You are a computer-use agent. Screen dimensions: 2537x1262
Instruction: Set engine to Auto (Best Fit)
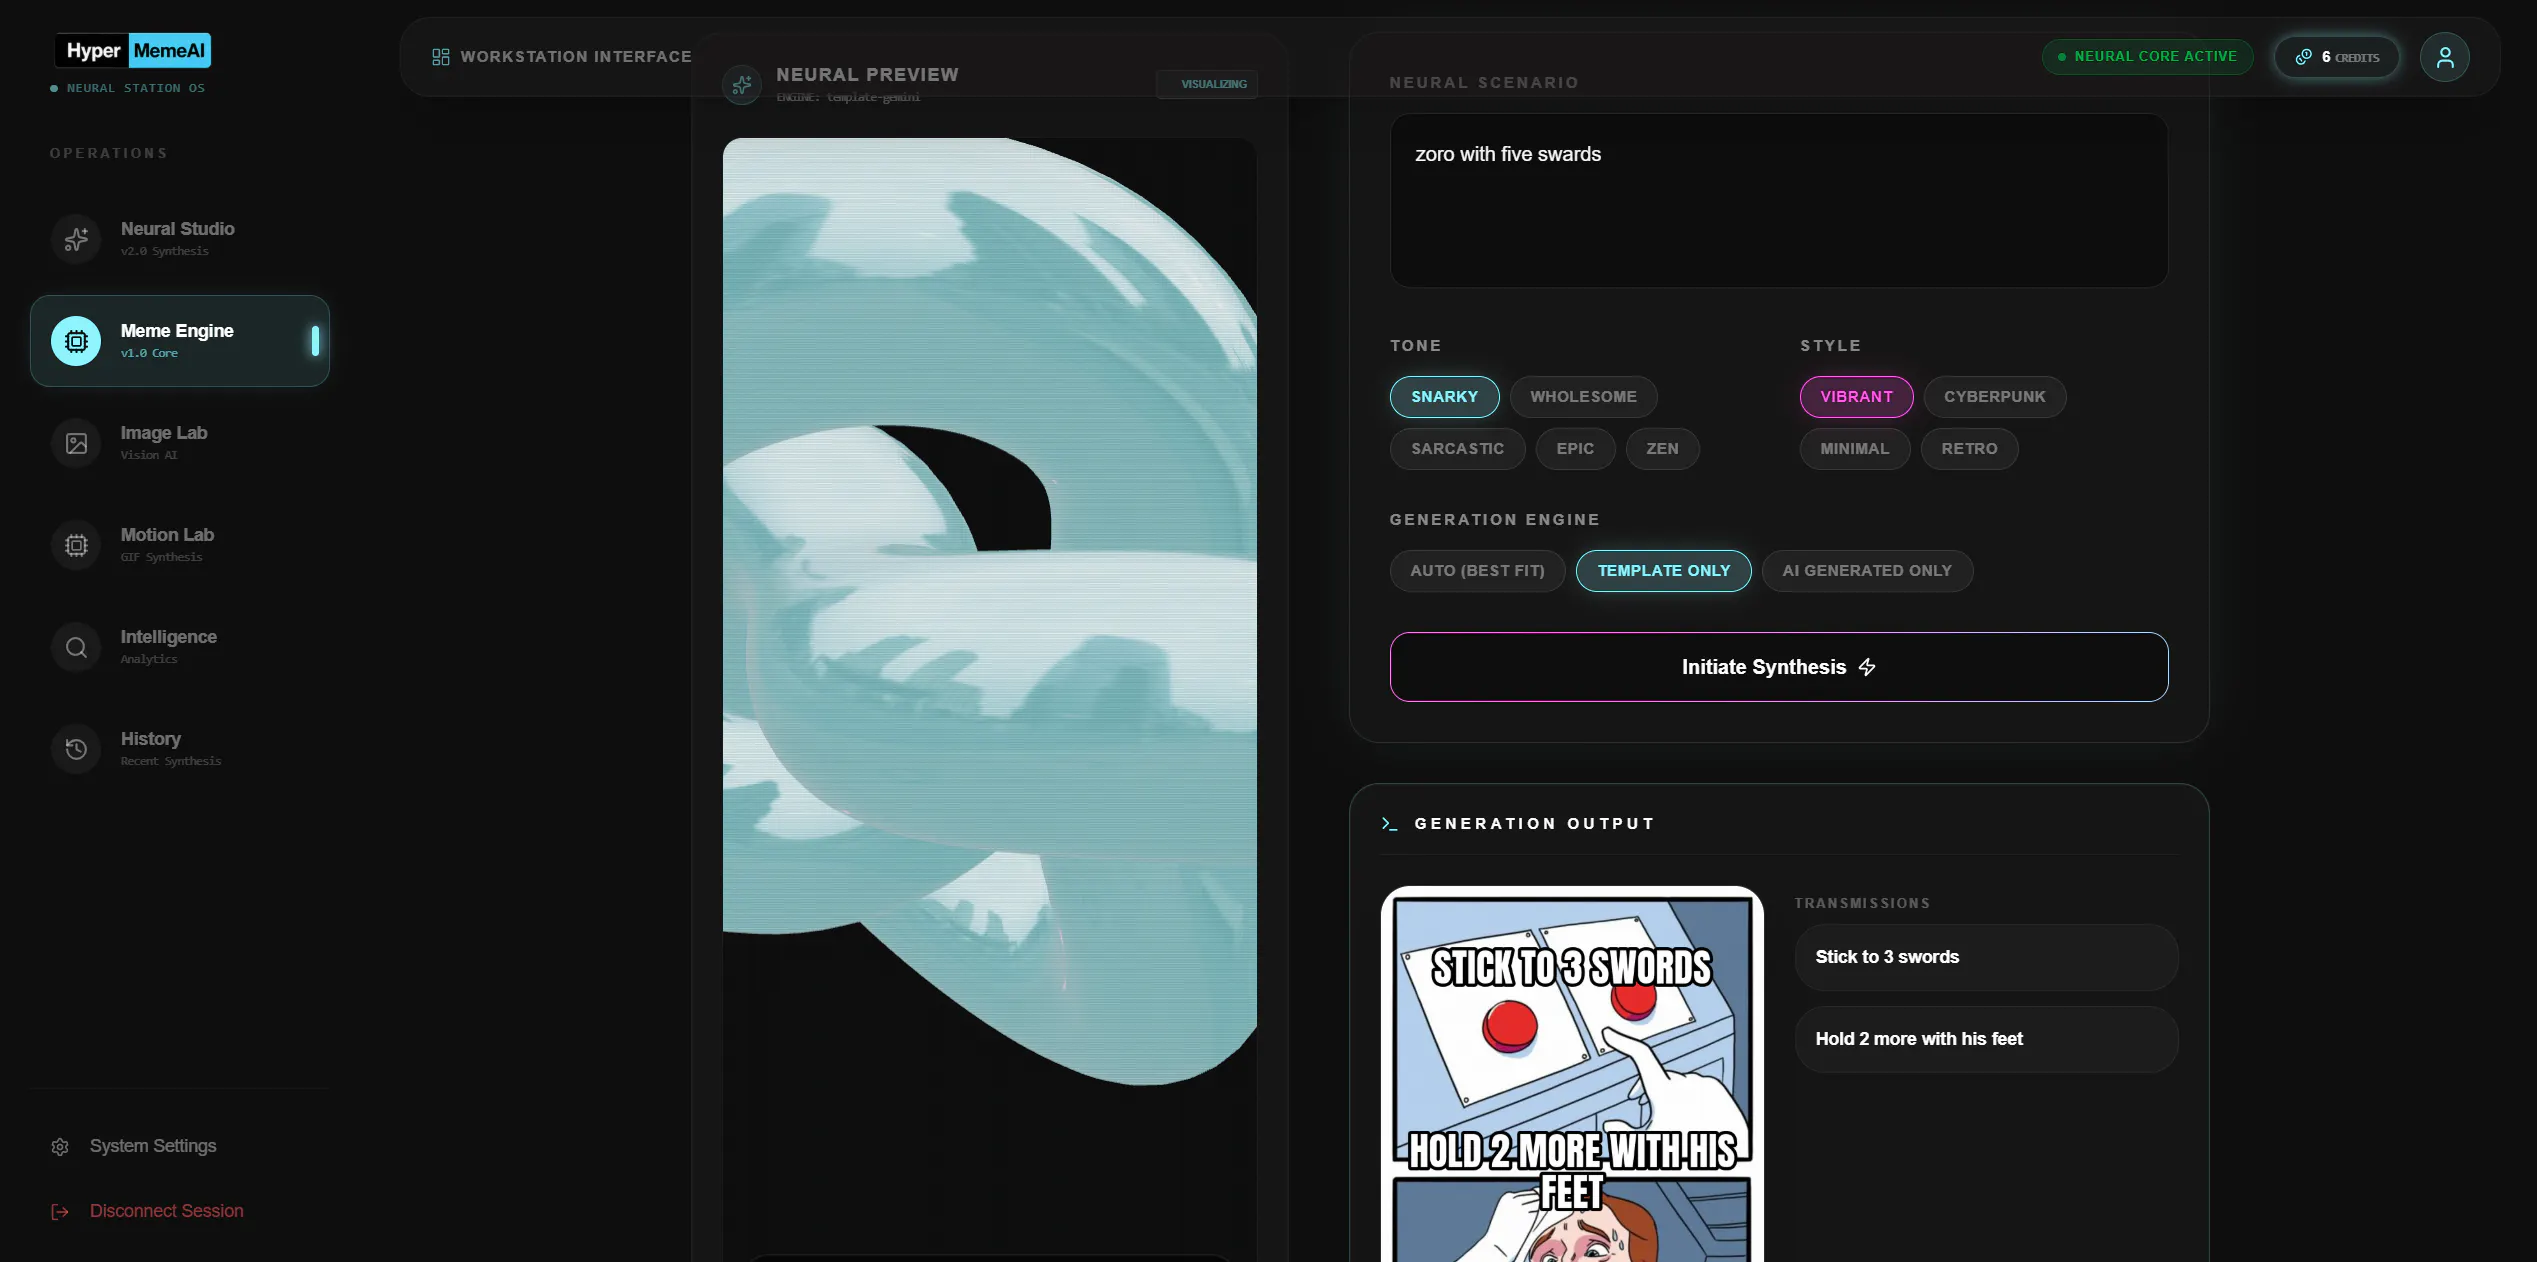click(1477, 571)
